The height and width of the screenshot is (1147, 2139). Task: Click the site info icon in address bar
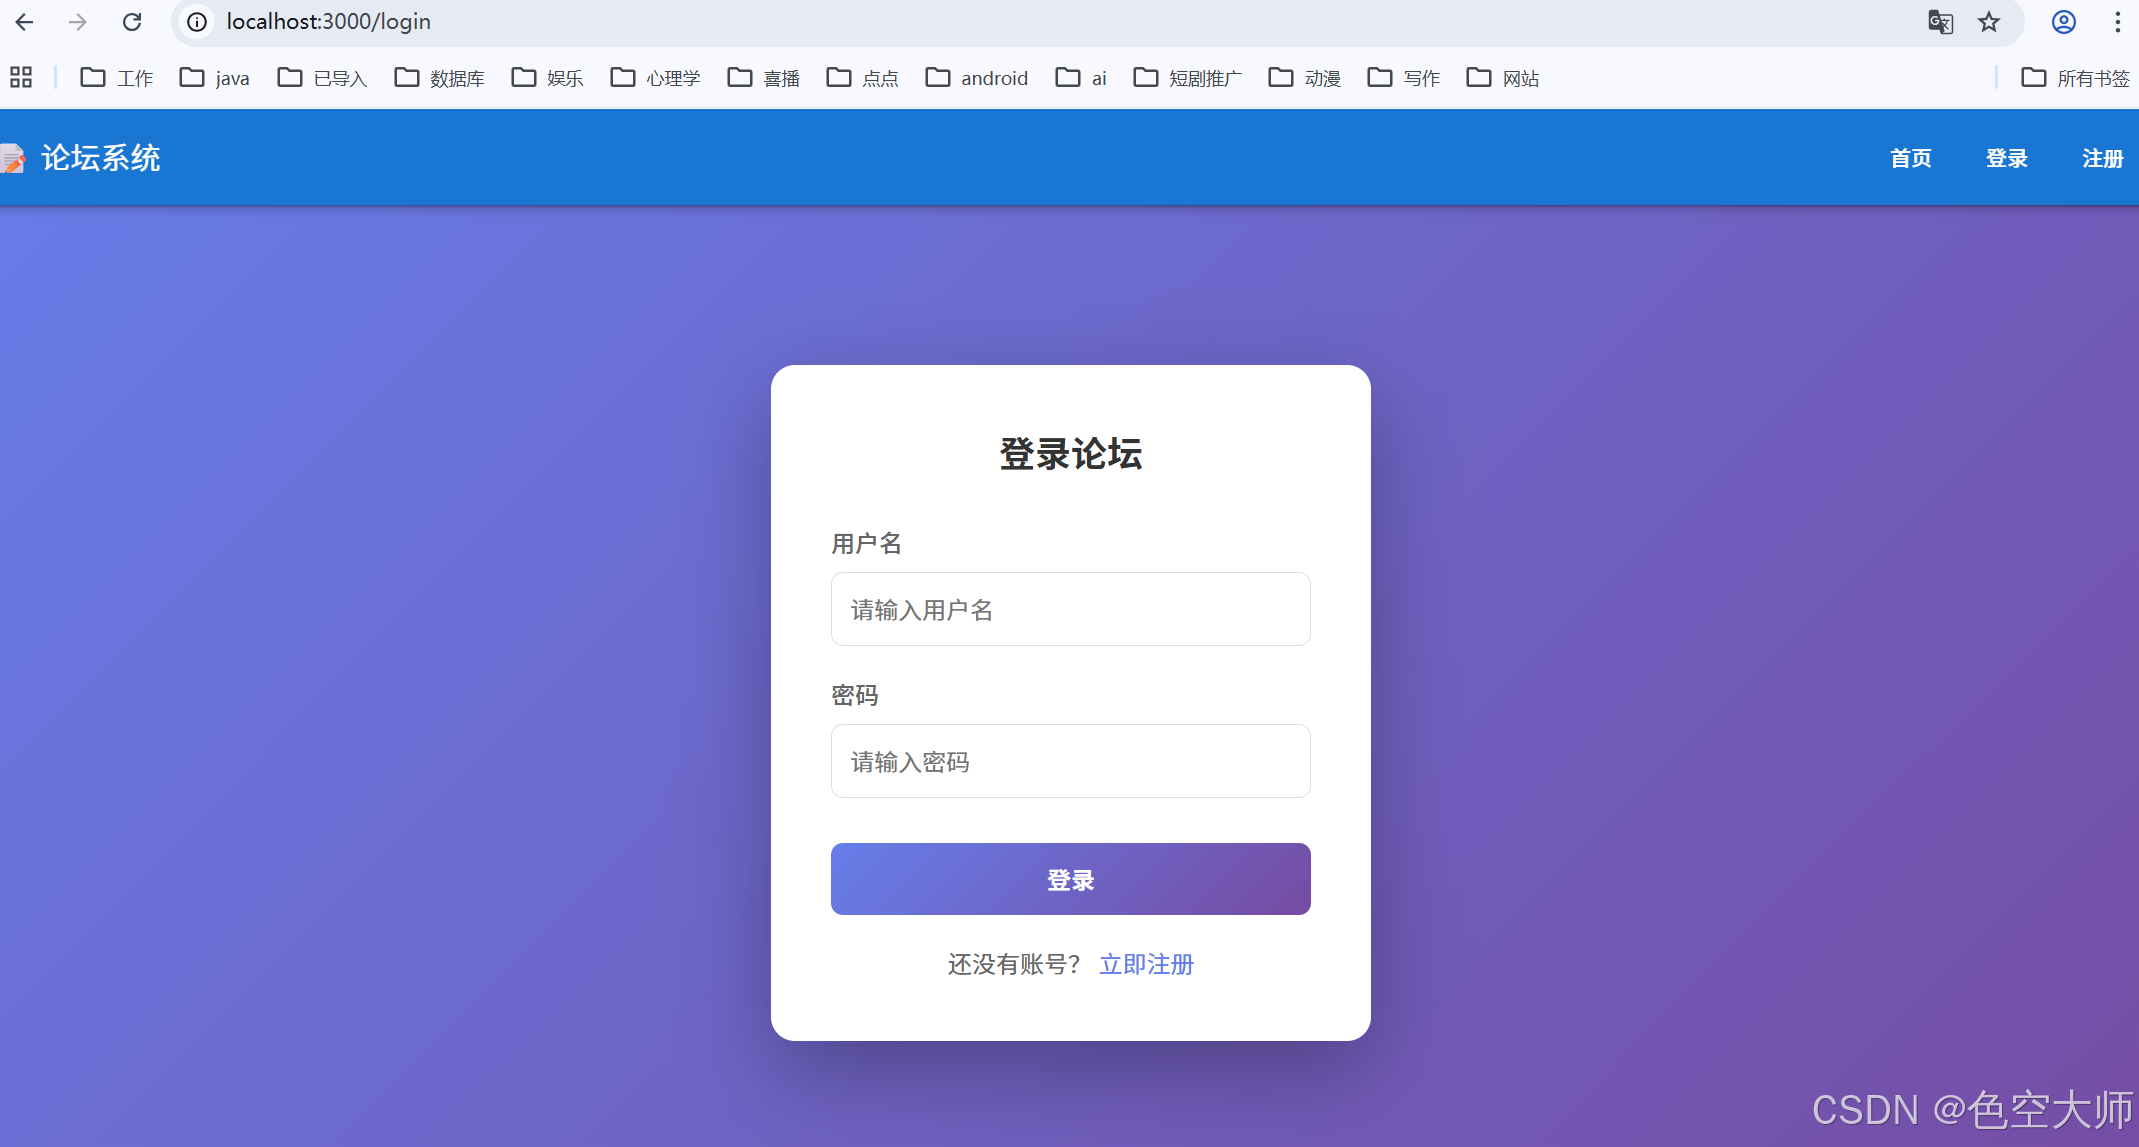(198, 22)
